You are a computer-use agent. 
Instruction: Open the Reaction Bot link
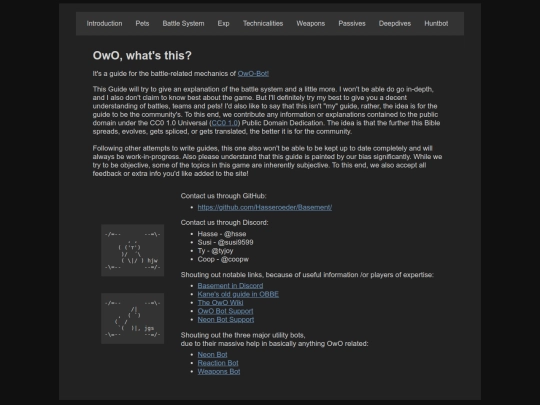tap(218, 363)
